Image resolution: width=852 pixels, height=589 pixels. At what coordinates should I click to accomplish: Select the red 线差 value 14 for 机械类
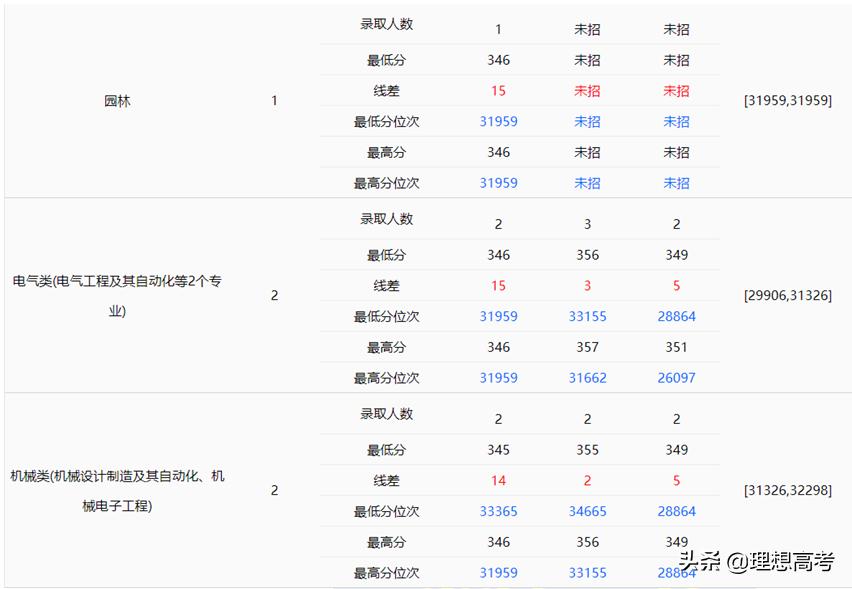pos(498,480)
